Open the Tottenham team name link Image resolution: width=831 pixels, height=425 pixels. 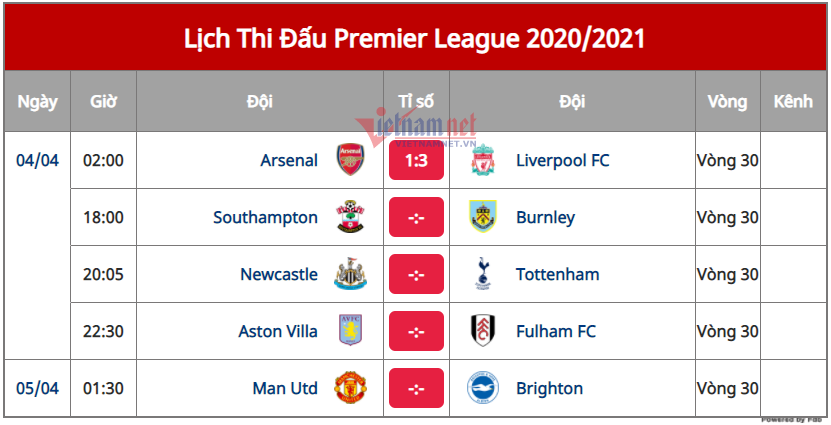click(558, 275)
